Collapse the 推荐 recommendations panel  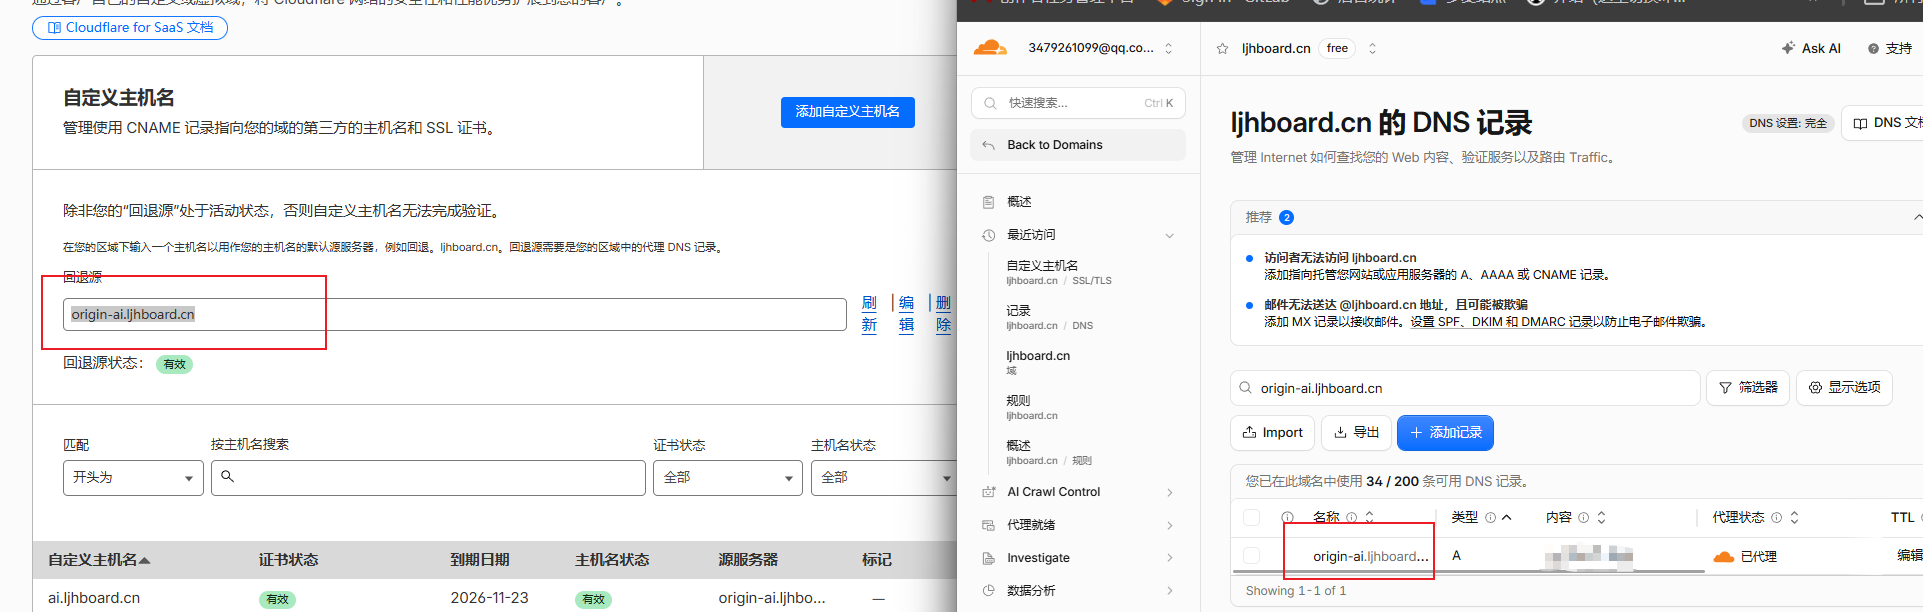click(x=1917, y=217)
